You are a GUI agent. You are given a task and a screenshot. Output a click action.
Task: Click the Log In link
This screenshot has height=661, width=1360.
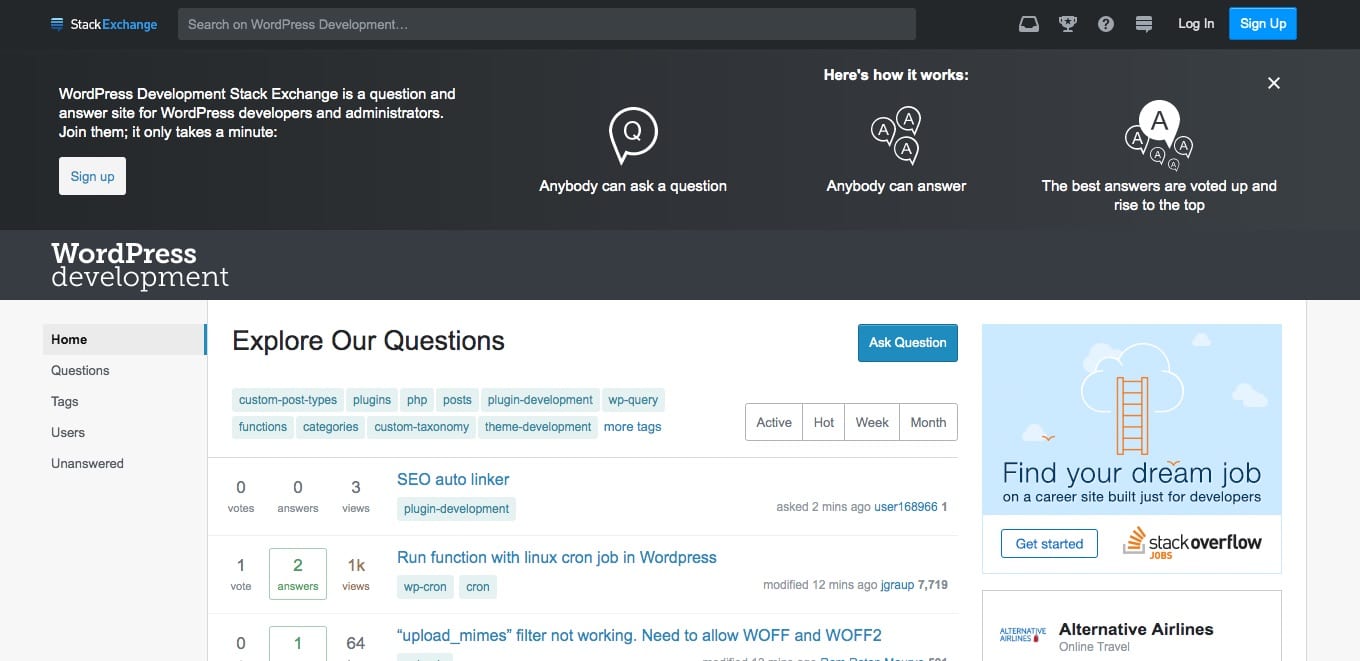click(x=1195, y=23)
